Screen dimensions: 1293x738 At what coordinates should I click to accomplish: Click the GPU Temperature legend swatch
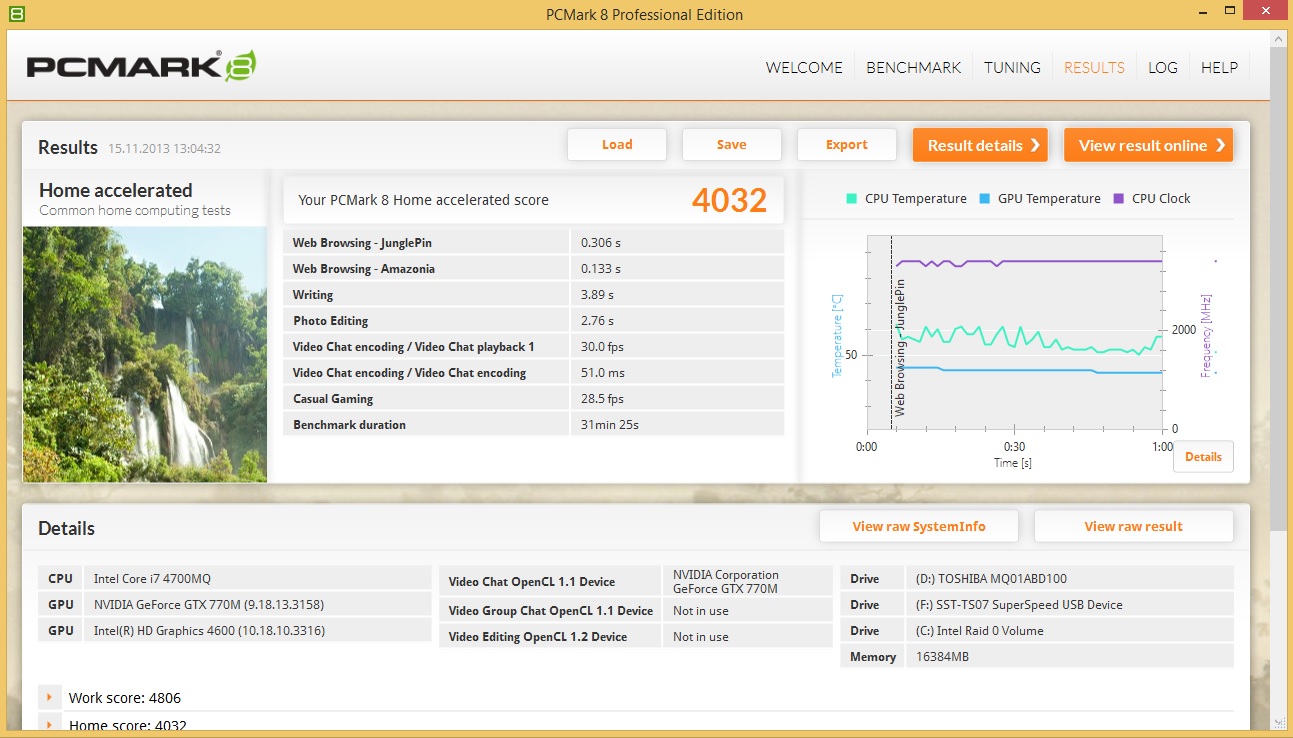coord(984,198)
